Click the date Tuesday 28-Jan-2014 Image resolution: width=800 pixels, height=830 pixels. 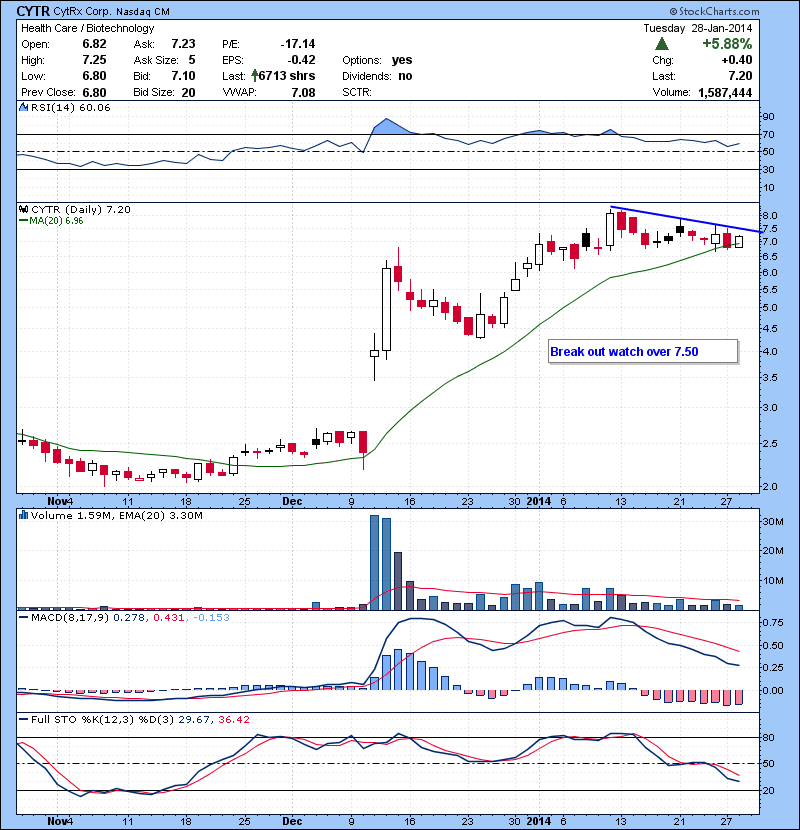coord(697,28)
